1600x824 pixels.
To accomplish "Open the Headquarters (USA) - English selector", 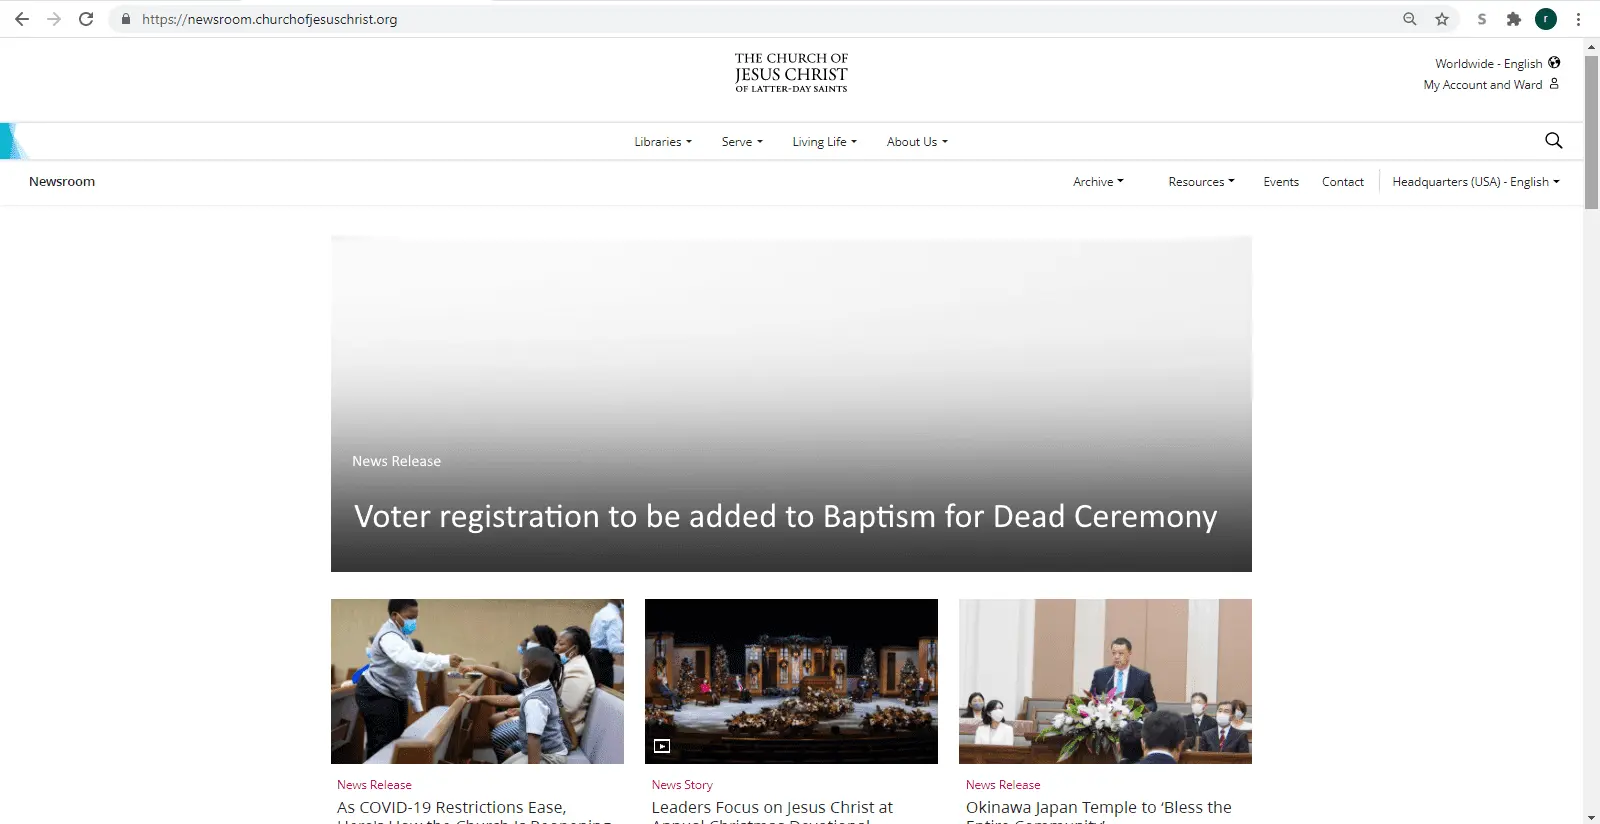I will pos(1475,182).
